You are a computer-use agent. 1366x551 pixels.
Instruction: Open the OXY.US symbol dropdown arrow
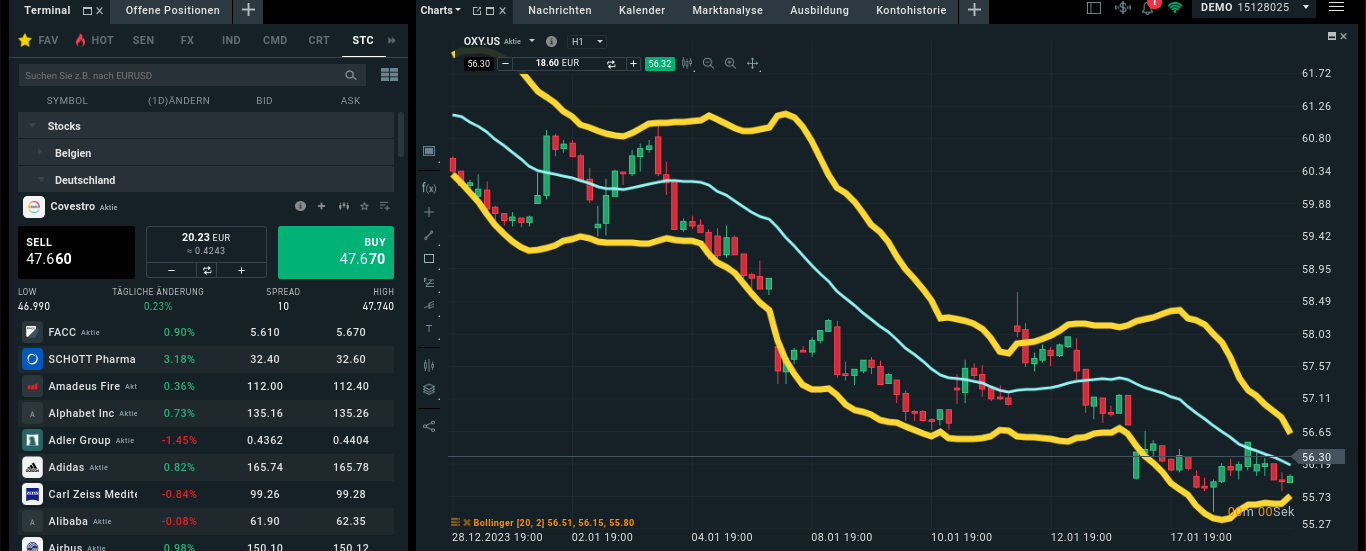(532, 42)
